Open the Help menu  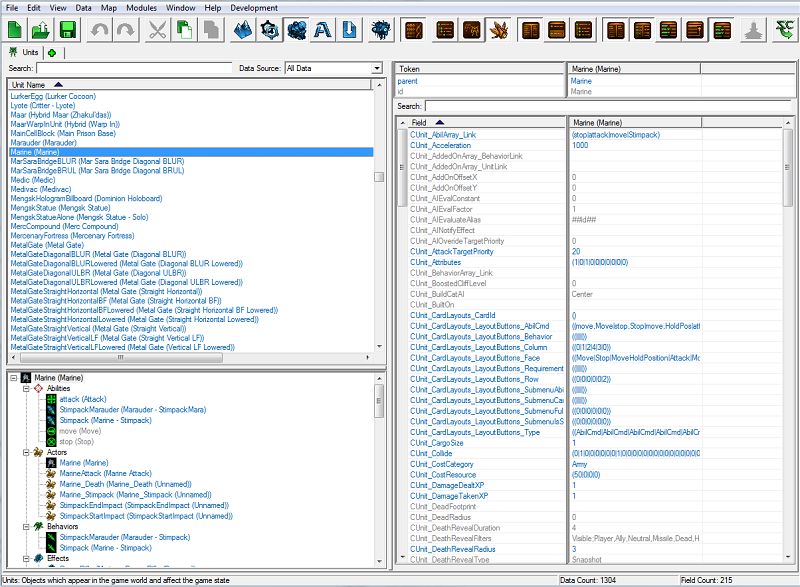(213, 8)
